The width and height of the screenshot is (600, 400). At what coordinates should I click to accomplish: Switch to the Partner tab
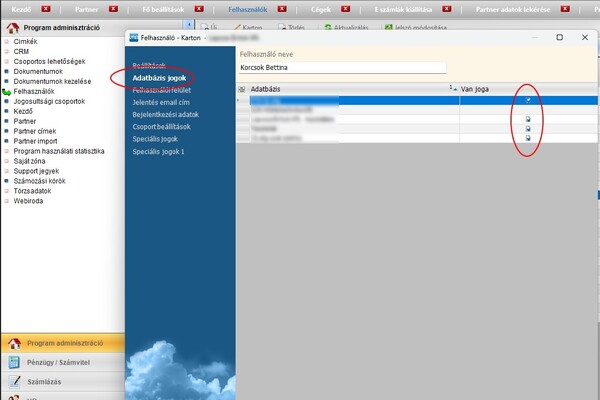point(86,9)
